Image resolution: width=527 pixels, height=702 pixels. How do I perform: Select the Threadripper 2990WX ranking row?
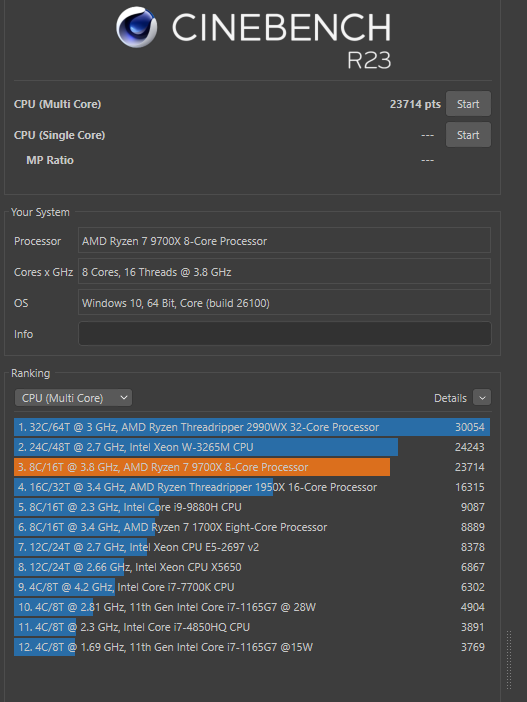click(252, 427)
